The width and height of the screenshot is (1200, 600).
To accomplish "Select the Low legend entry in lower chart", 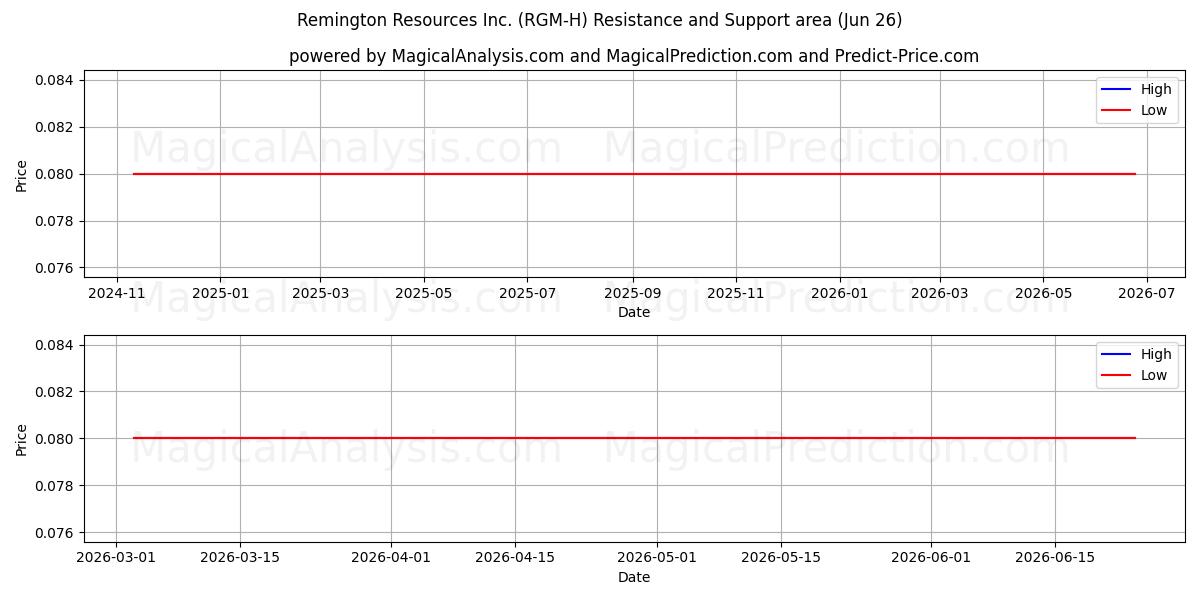I will tap(1135, 376).
